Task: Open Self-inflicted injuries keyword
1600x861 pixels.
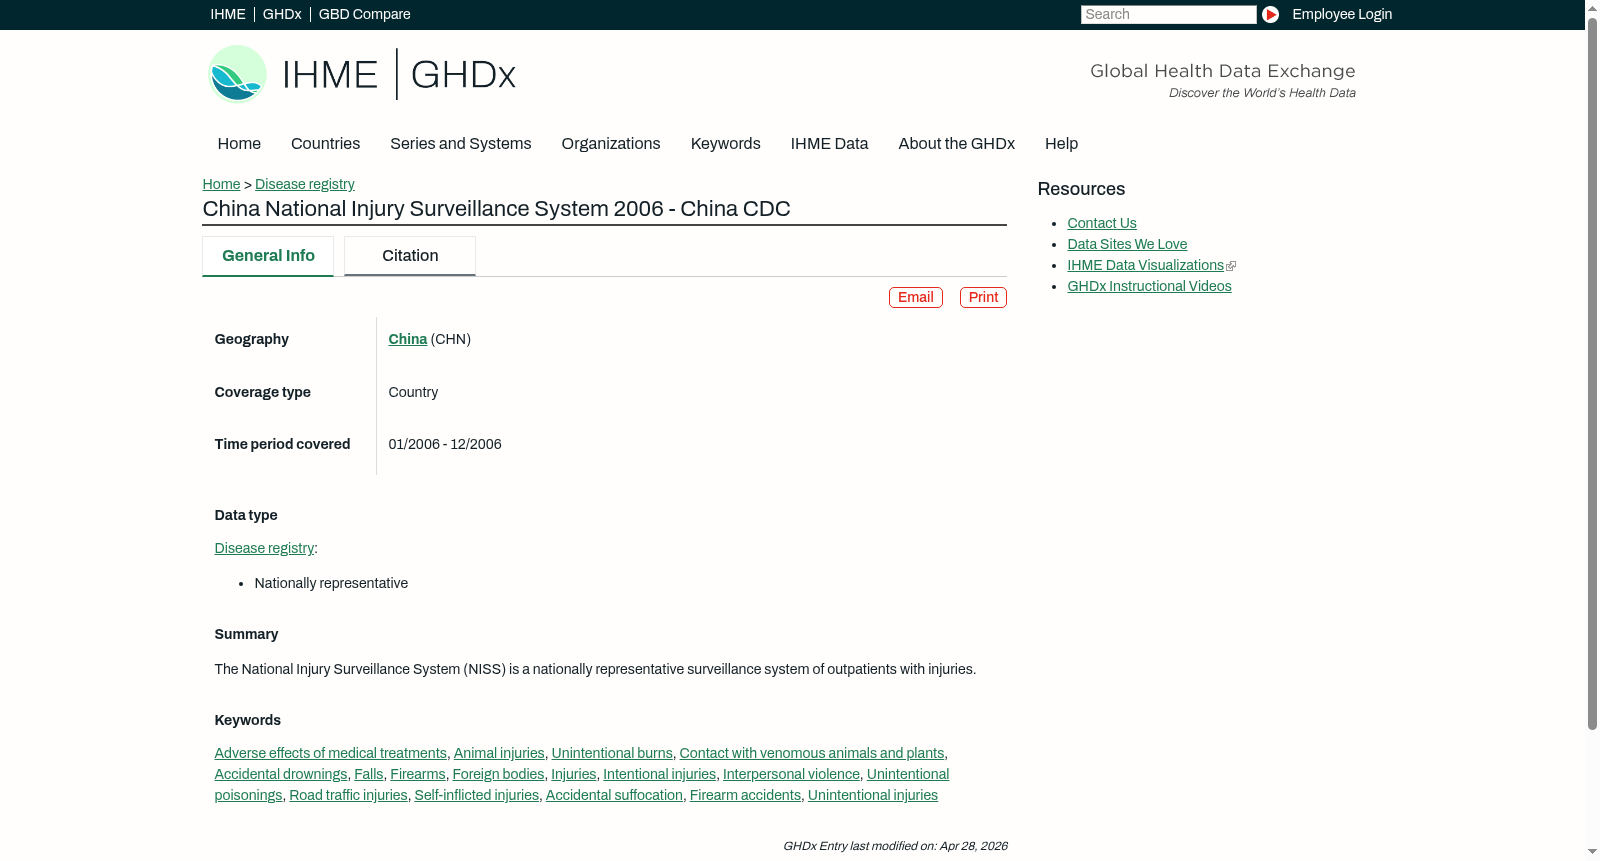Action: [476, 795]
